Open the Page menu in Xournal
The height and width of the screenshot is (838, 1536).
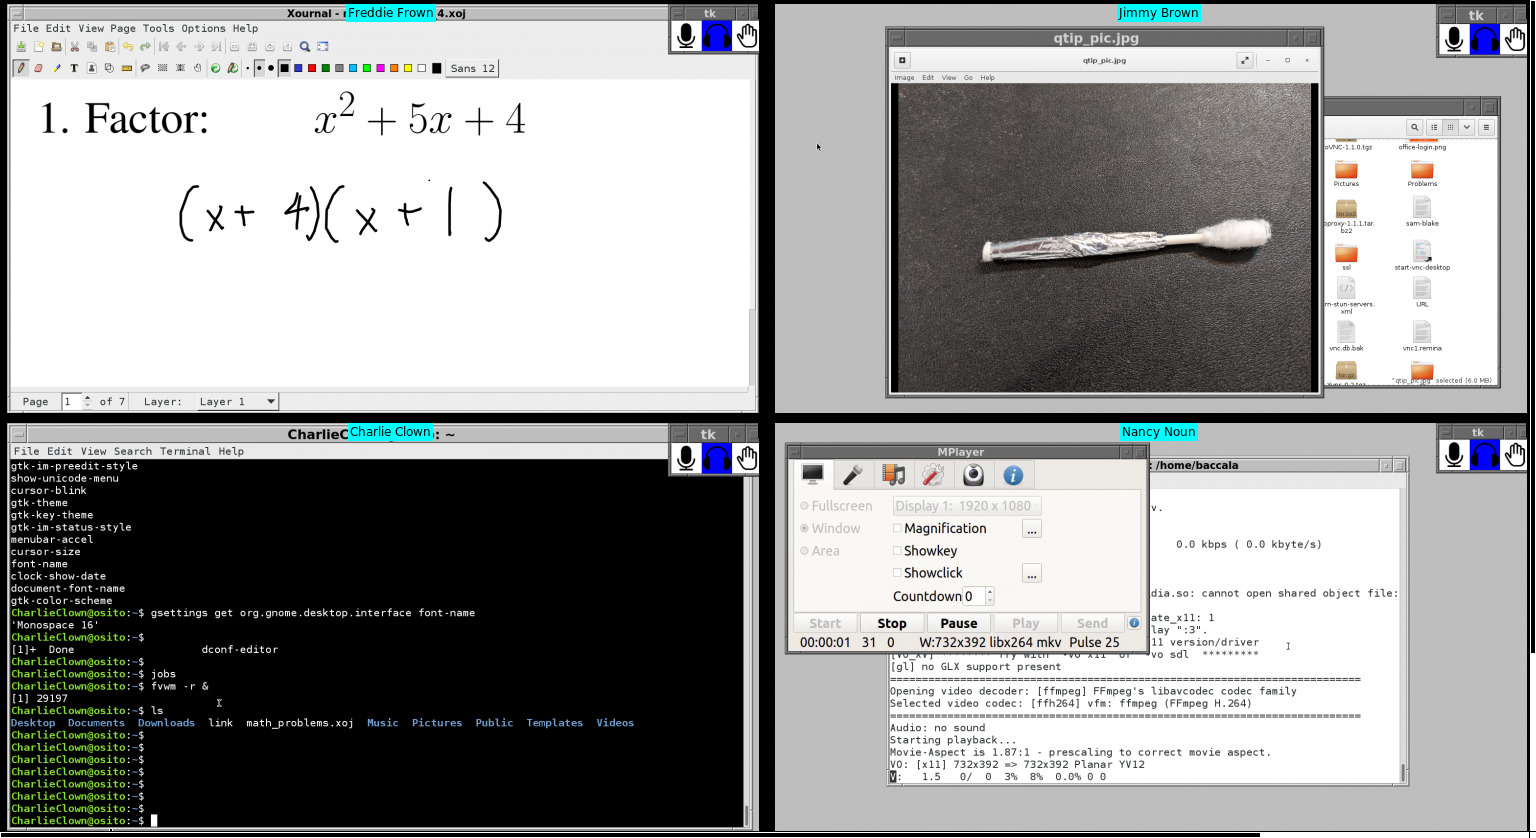click(123, 28)
